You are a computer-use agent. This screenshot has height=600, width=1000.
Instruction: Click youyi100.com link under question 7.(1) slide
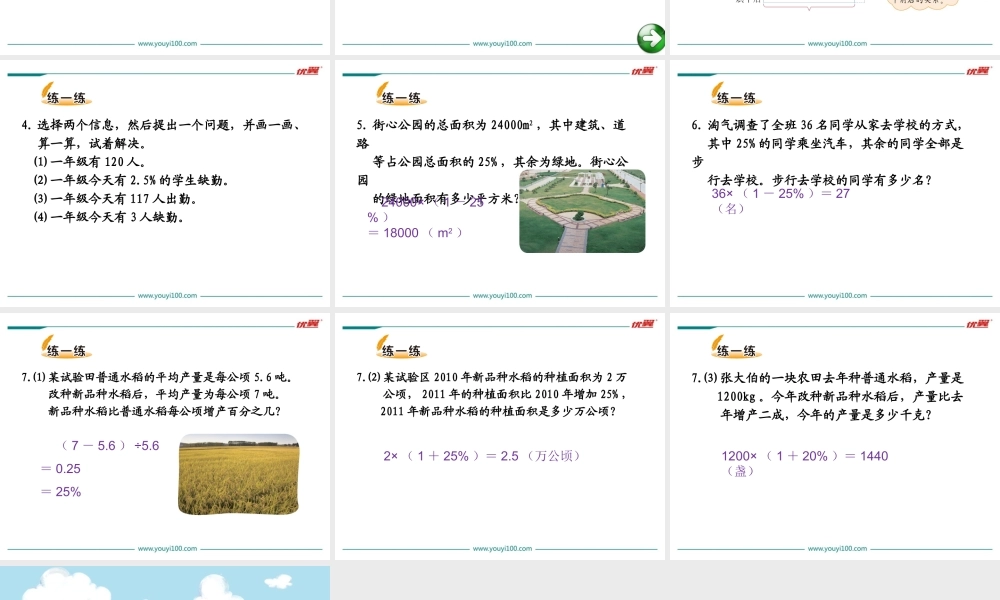click(x=167, y=549)
